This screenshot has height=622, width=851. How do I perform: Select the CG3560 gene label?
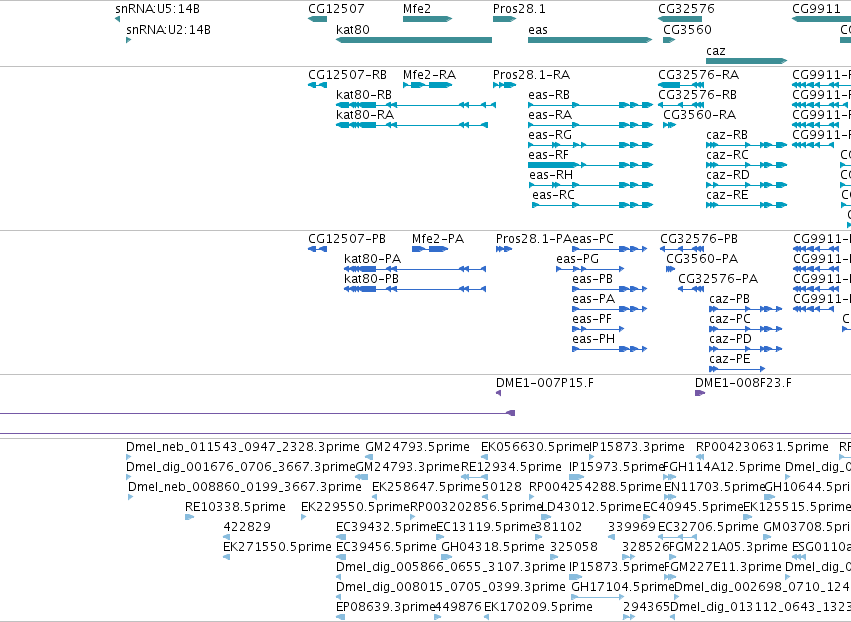(687, 29)
